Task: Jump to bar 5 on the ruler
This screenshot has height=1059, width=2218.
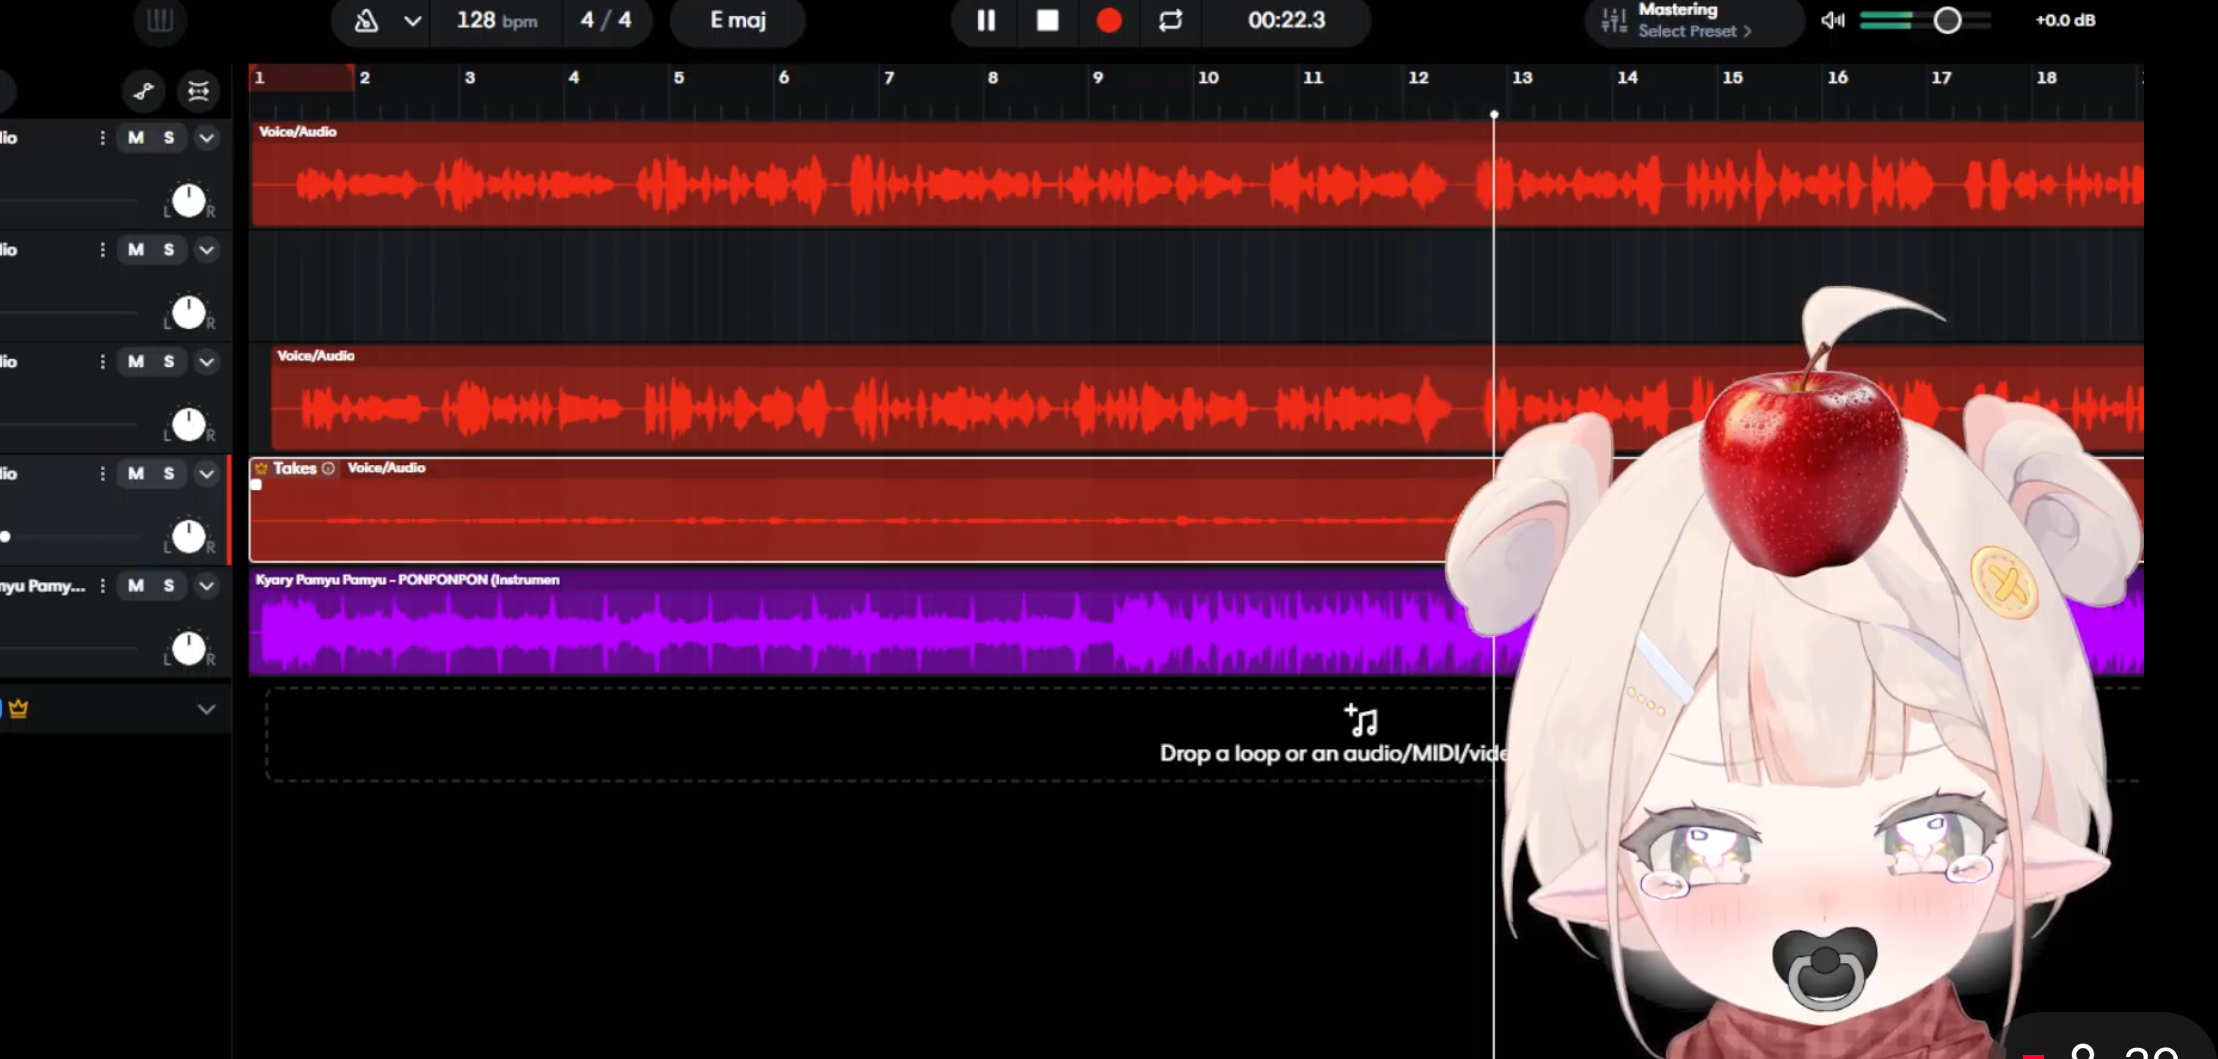Action: pos(679,78)
